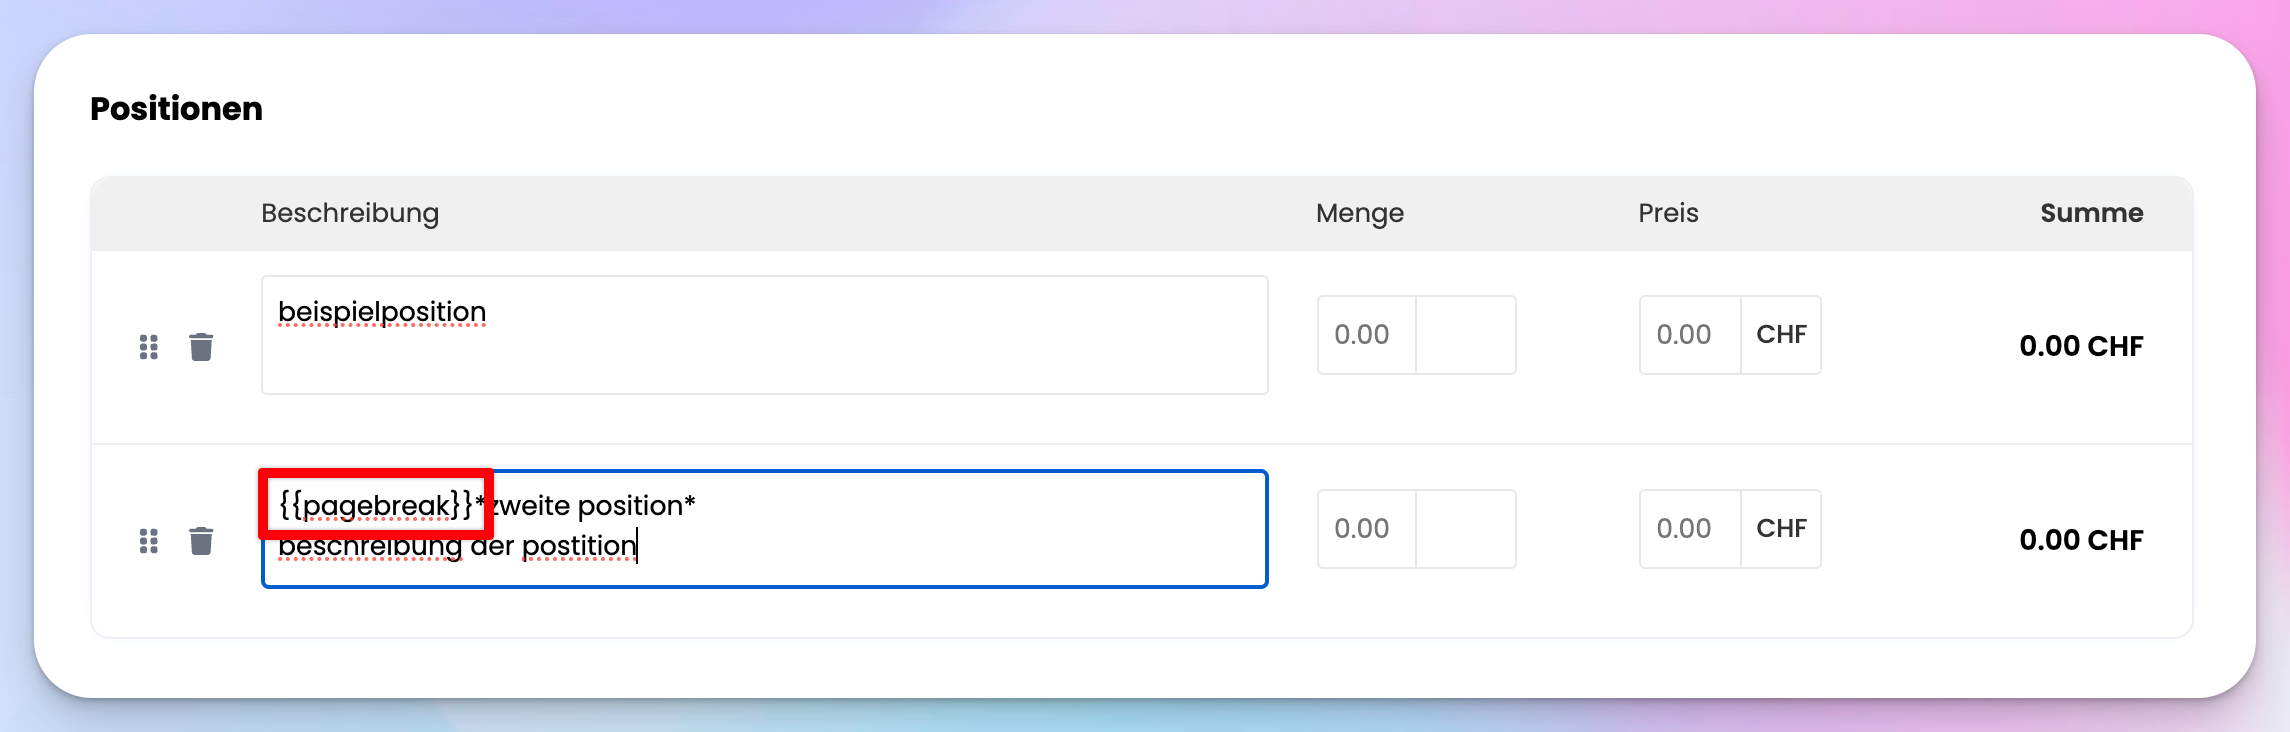This screenshot has width=2290, height=732.
Task: Click the Beschreibung column header
Action: 350,214
